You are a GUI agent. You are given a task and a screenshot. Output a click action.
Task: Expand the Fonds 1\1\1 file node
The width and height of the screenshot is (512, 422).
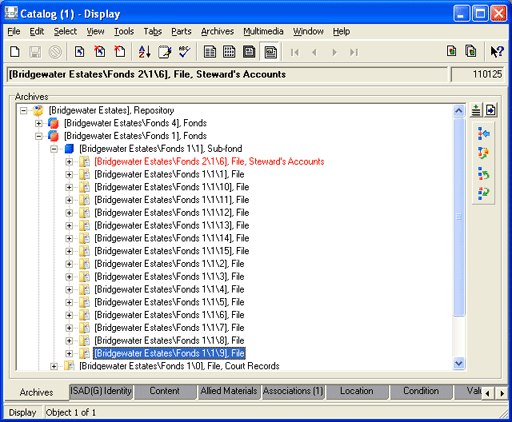click(x=69, y=174)
